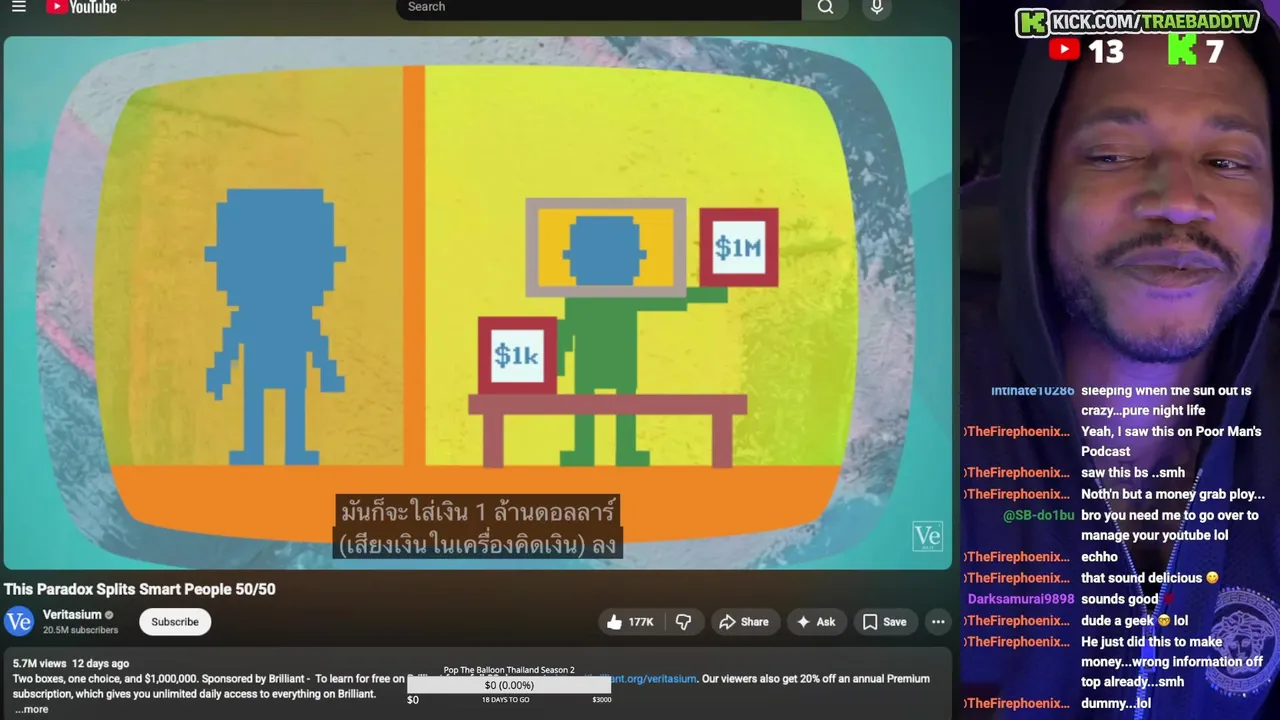This screenshot has height=720, width=1280.
Task: Click the donation goal progress bar
Action: (x=509, y=685)
